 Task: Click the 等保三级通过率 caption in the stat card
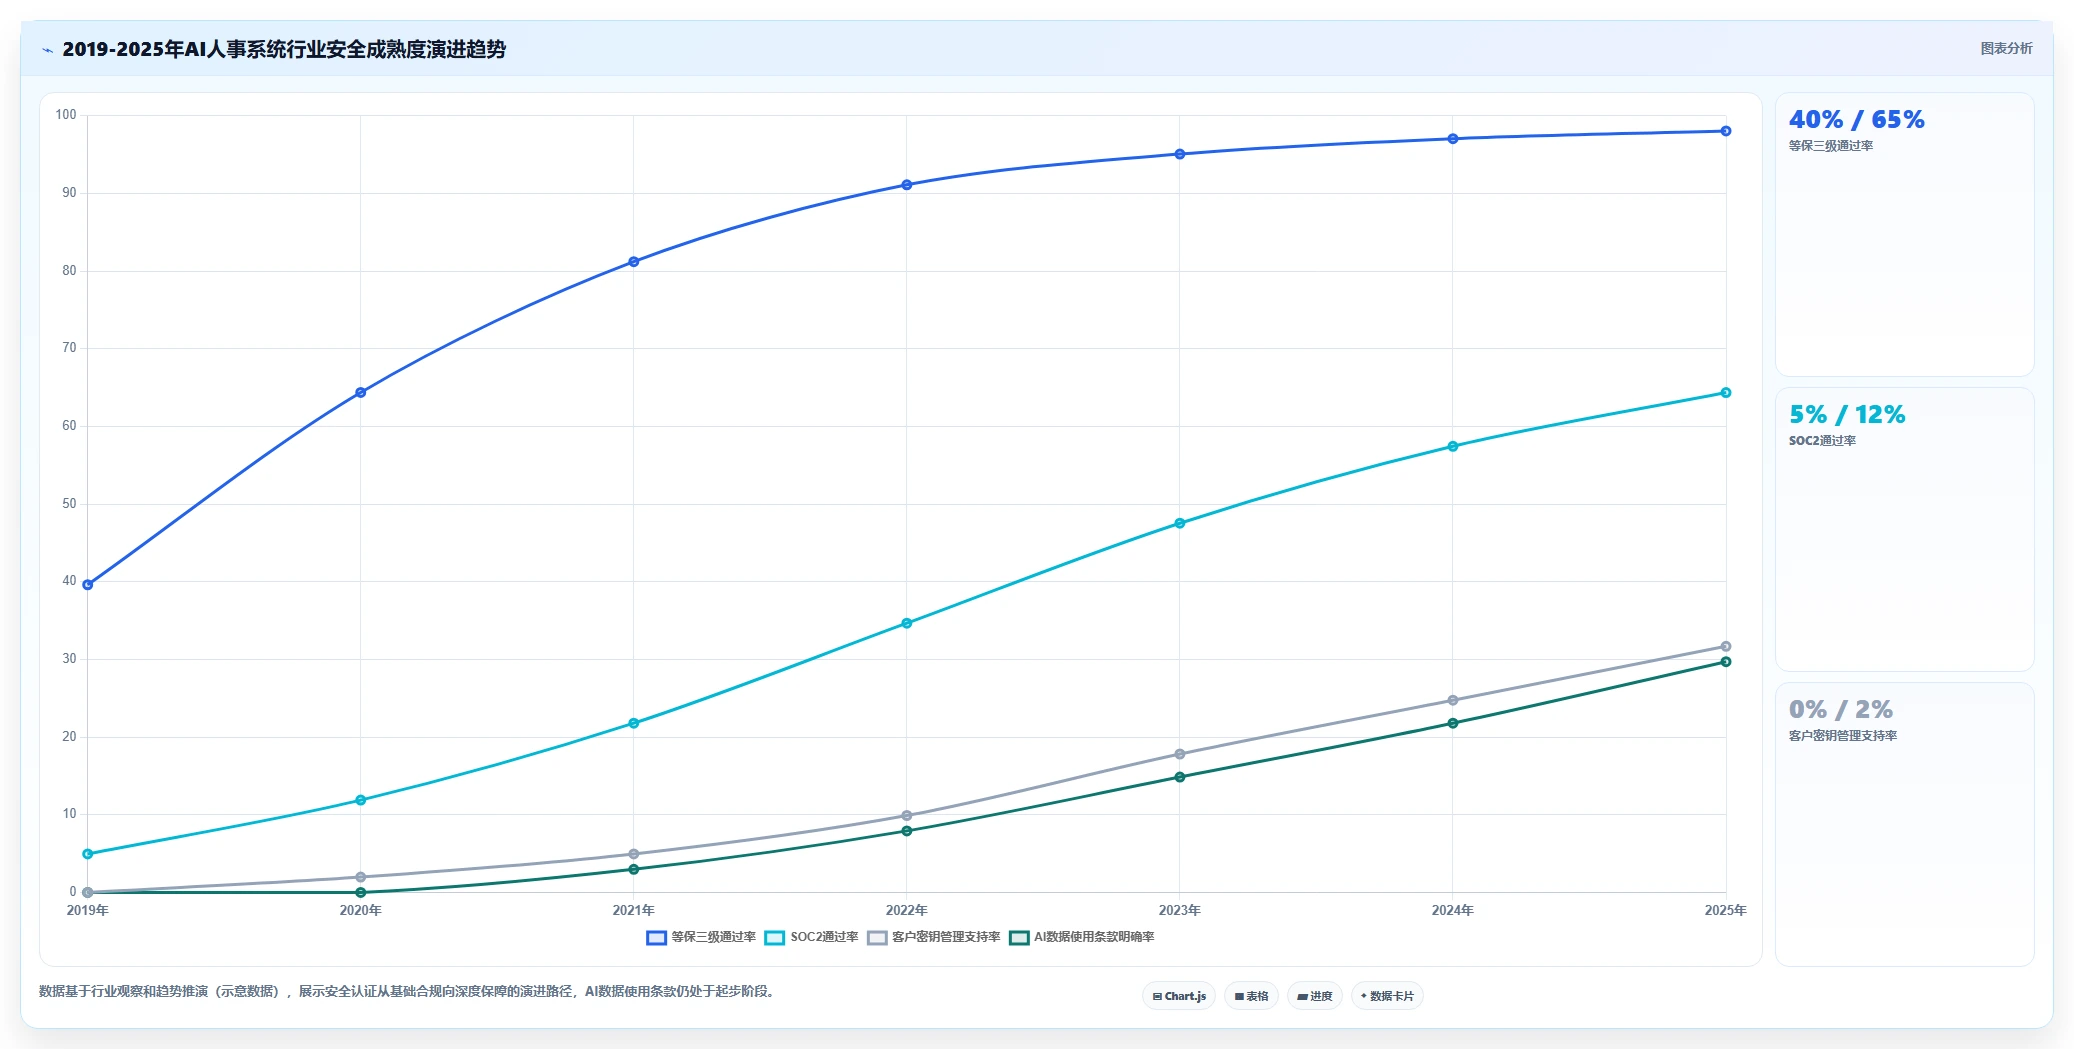pos(1831,146)
